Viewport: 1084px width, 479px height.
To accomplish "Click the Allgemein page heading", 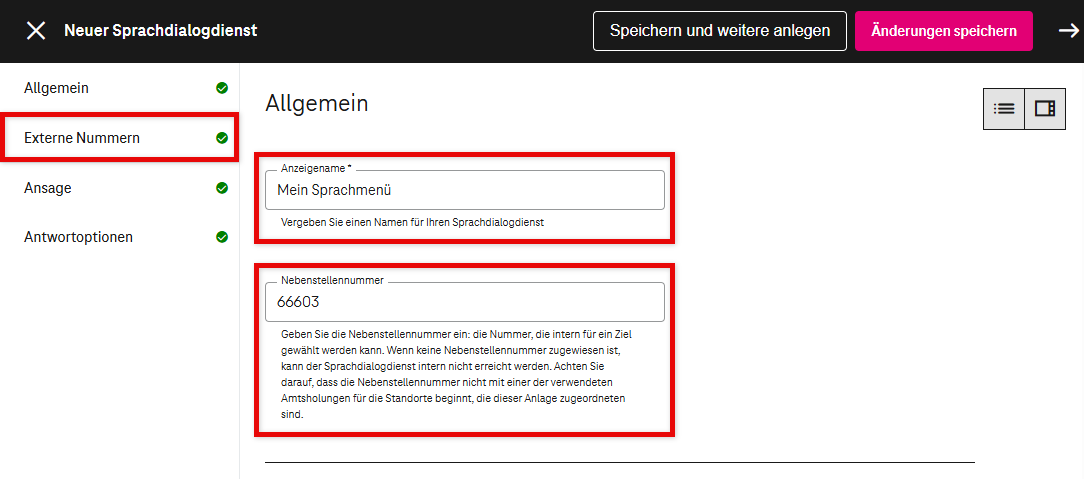I will pyautogui.click(x=317, y=103).
